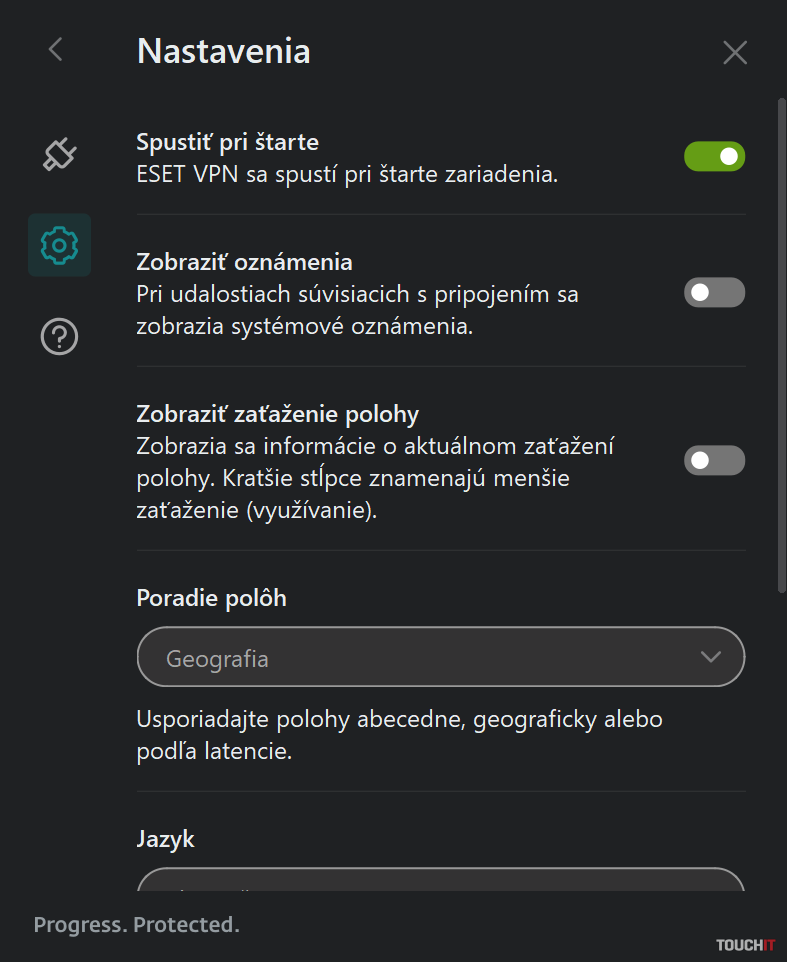Click the Nastavenia header title
This screenshot has height=962, width=787.
(223, 50)
